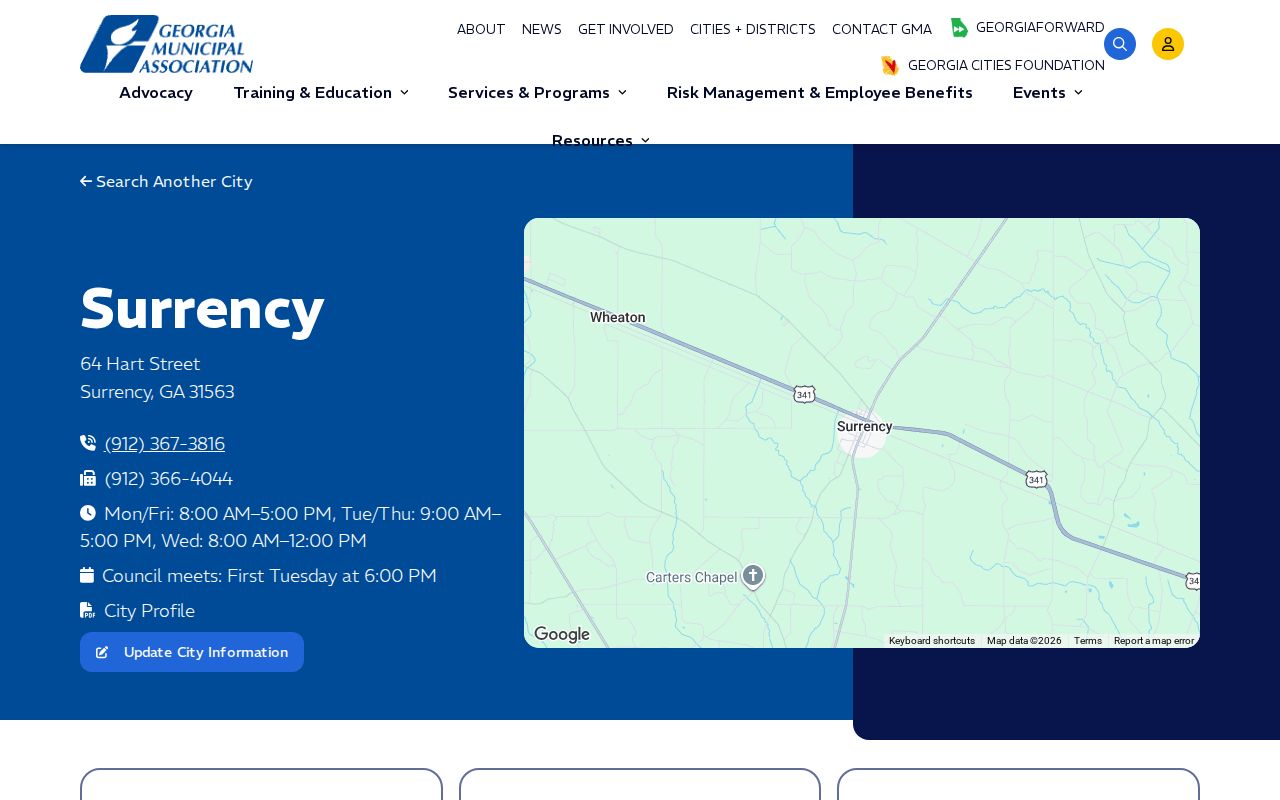This screenshot has height=800, width=1280.
Task: Click the yellow user account icon
Action: [1168, 44]
